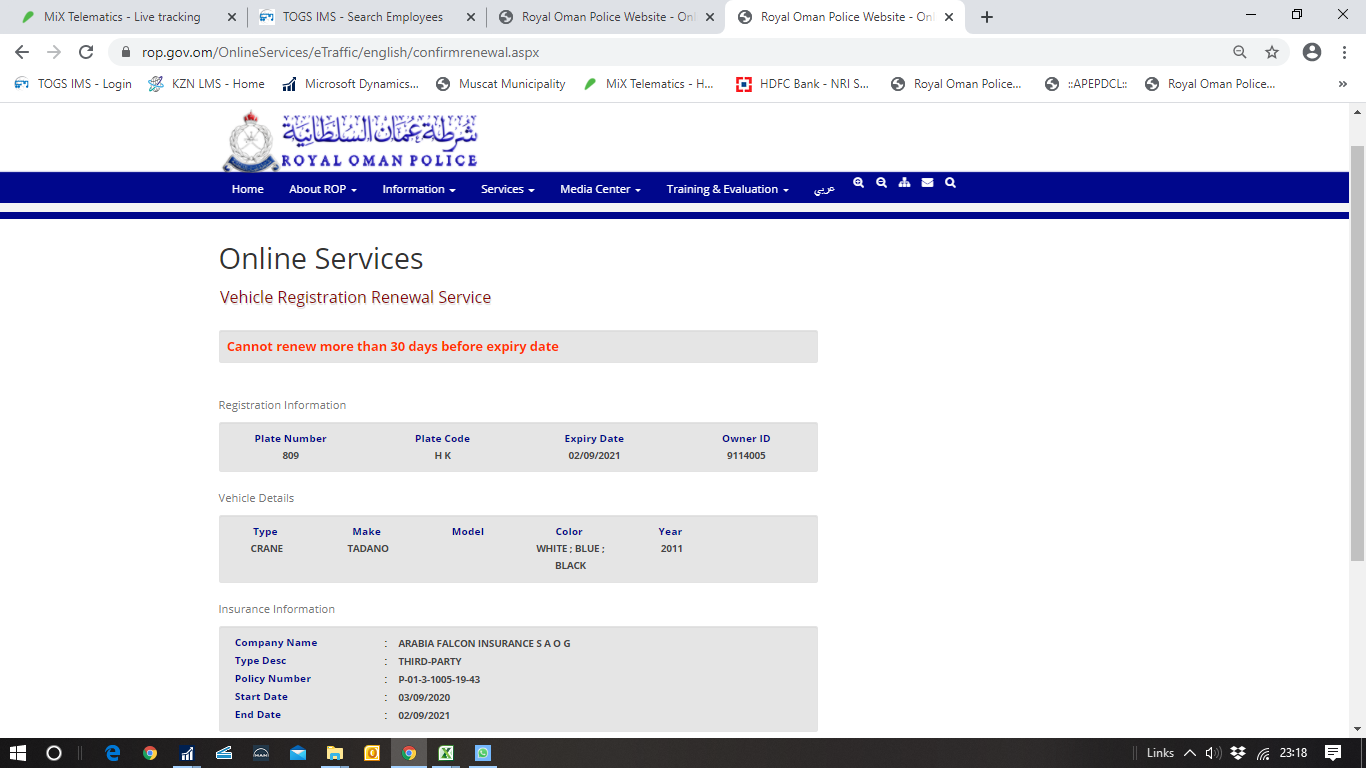Bookmark this page with the star icon

pos(1272,52)
